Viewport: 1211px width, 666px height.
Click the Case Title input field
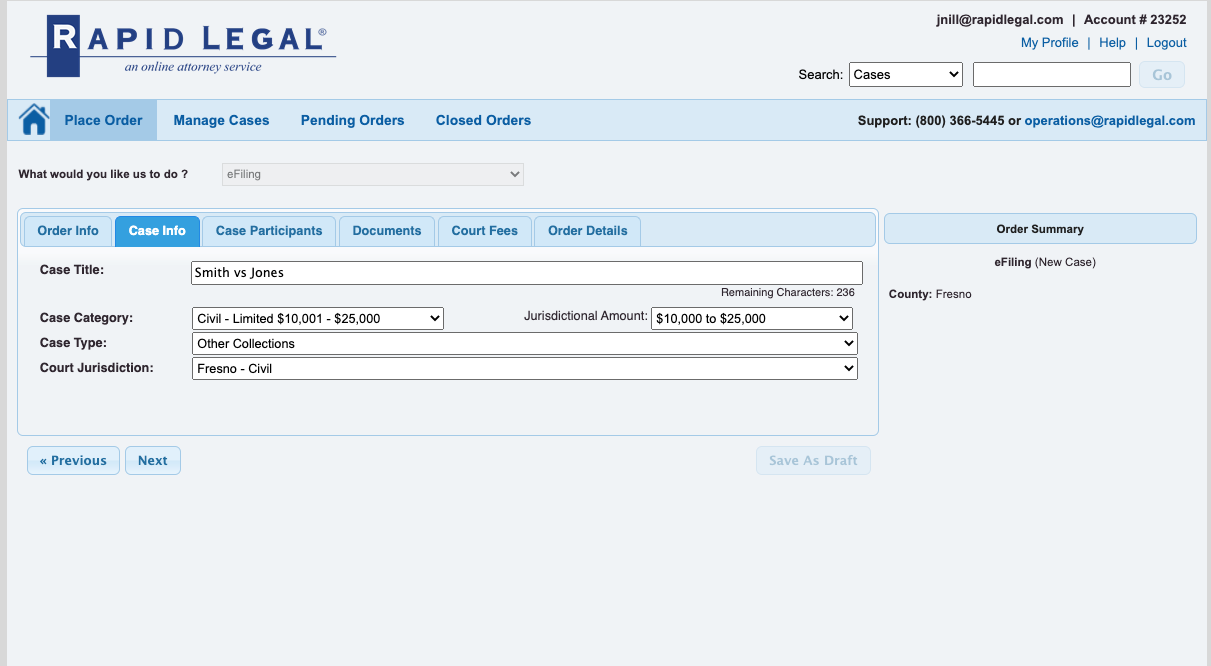point(527,273)
